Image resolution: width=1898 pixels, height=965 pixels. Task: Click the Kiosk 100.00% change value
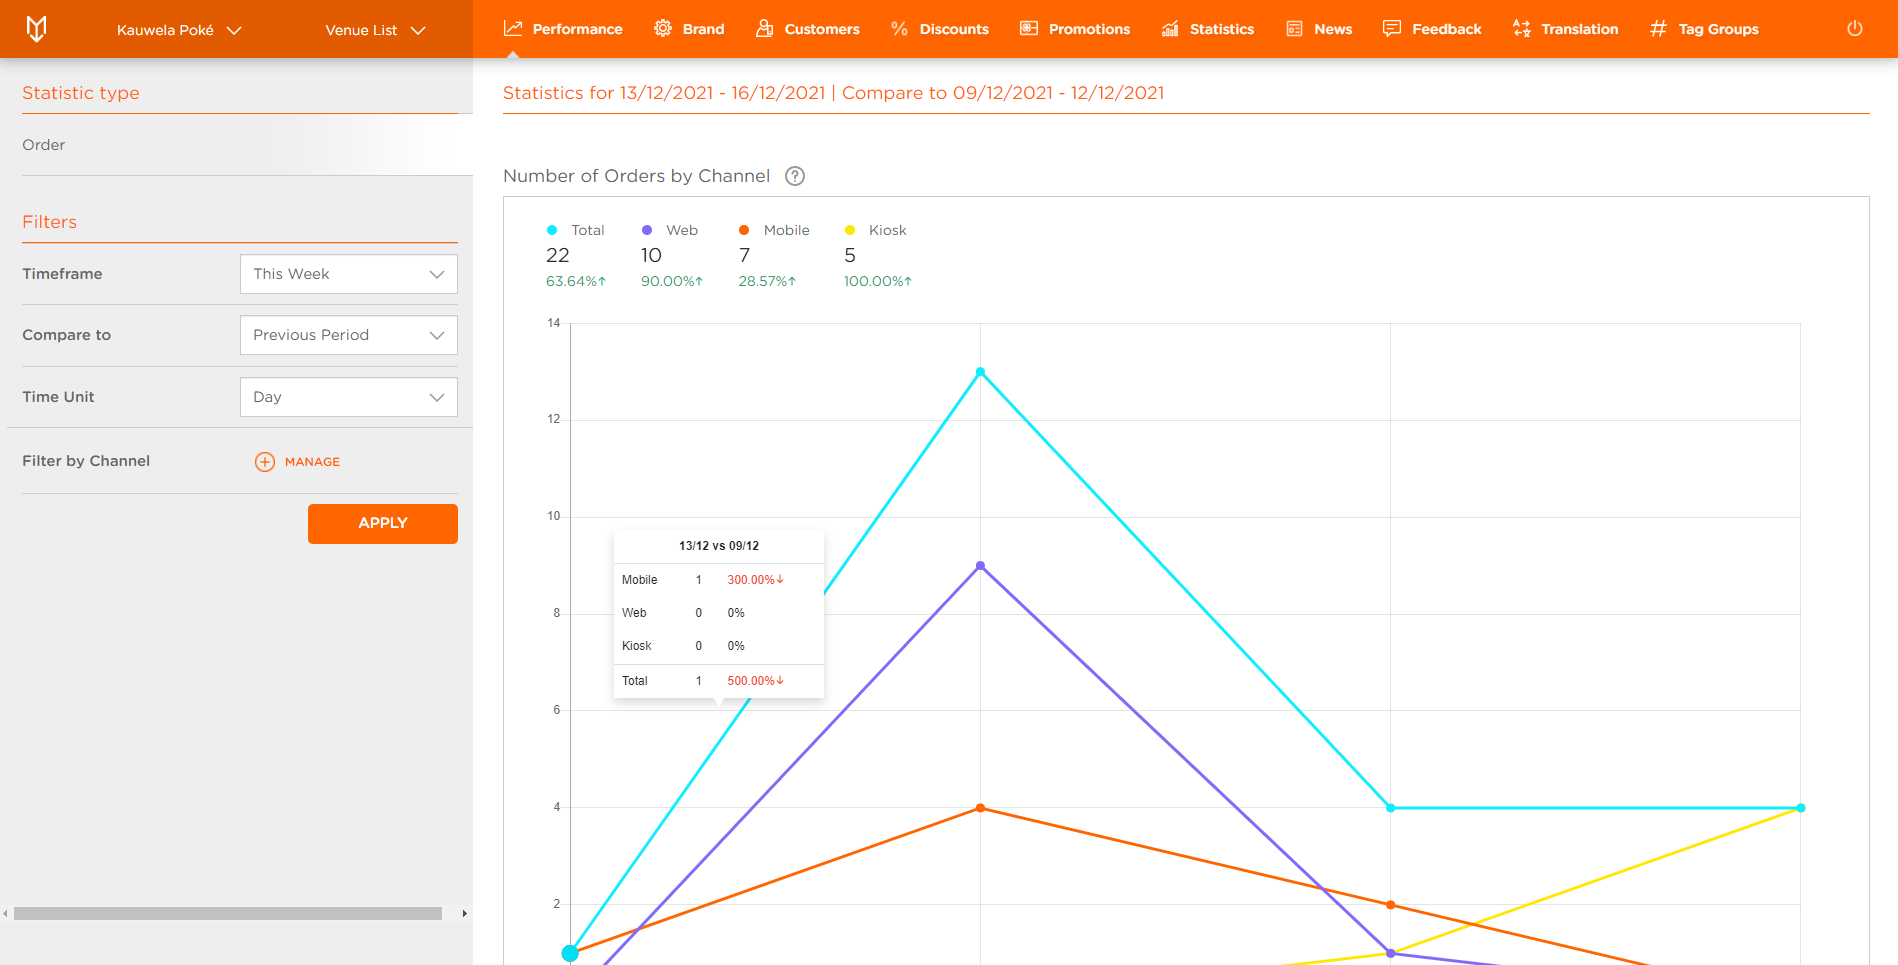pos(878,281)
